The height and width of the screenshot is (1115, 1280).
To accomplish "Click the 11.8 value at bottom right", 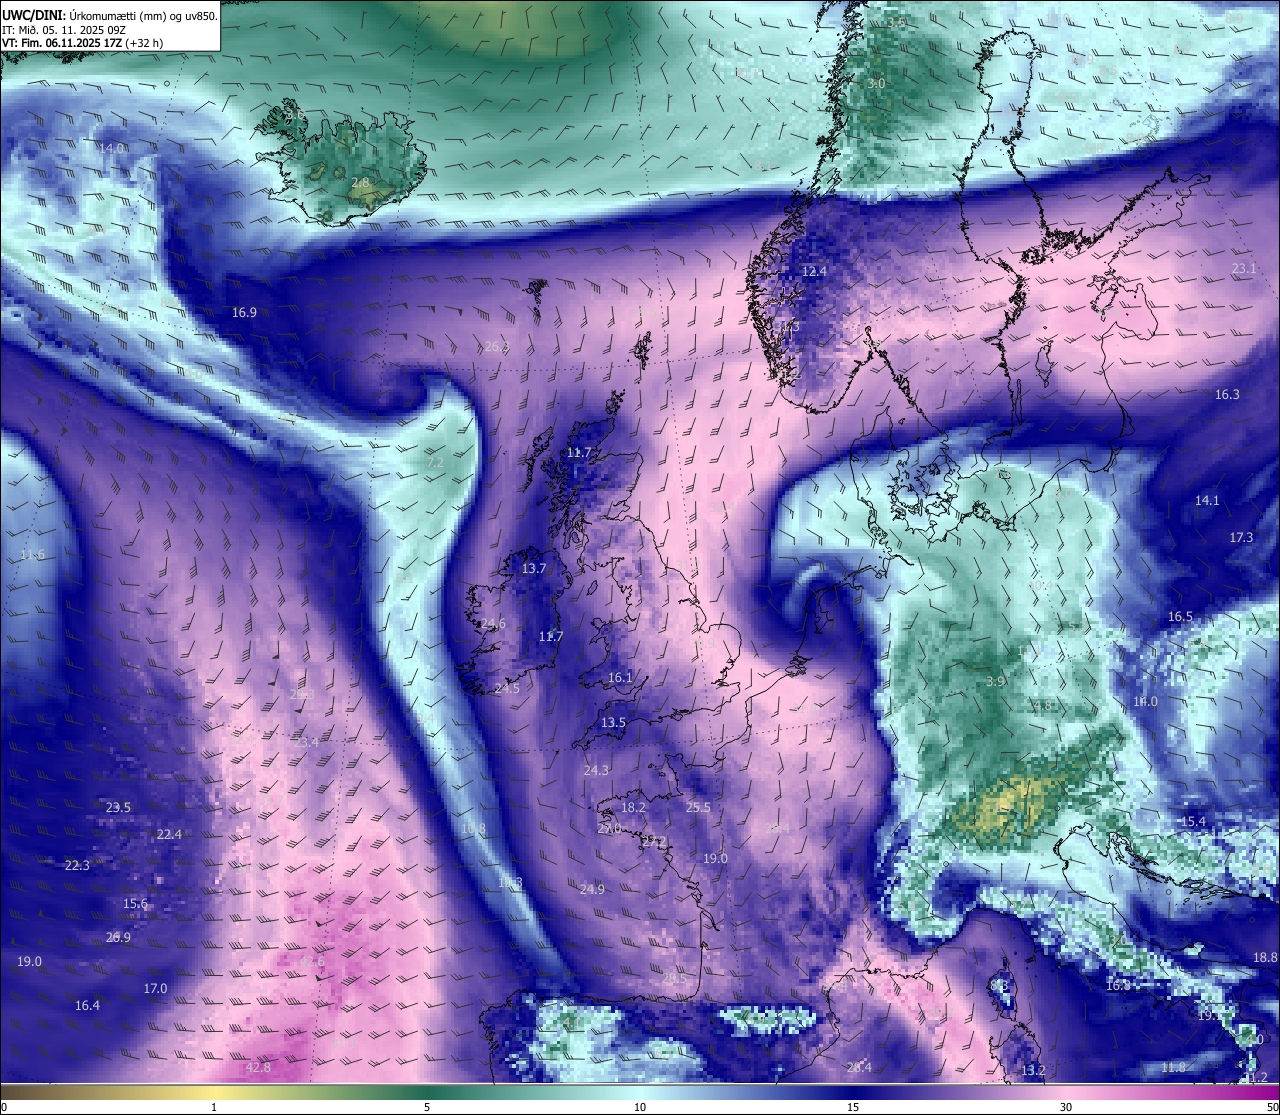I will pos(1173,1068).
